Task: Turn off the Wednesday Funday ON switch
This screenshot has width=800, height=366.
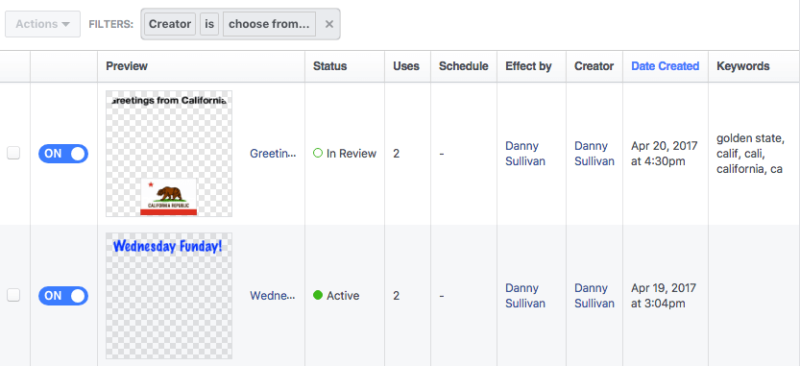Action: point(63,296)
